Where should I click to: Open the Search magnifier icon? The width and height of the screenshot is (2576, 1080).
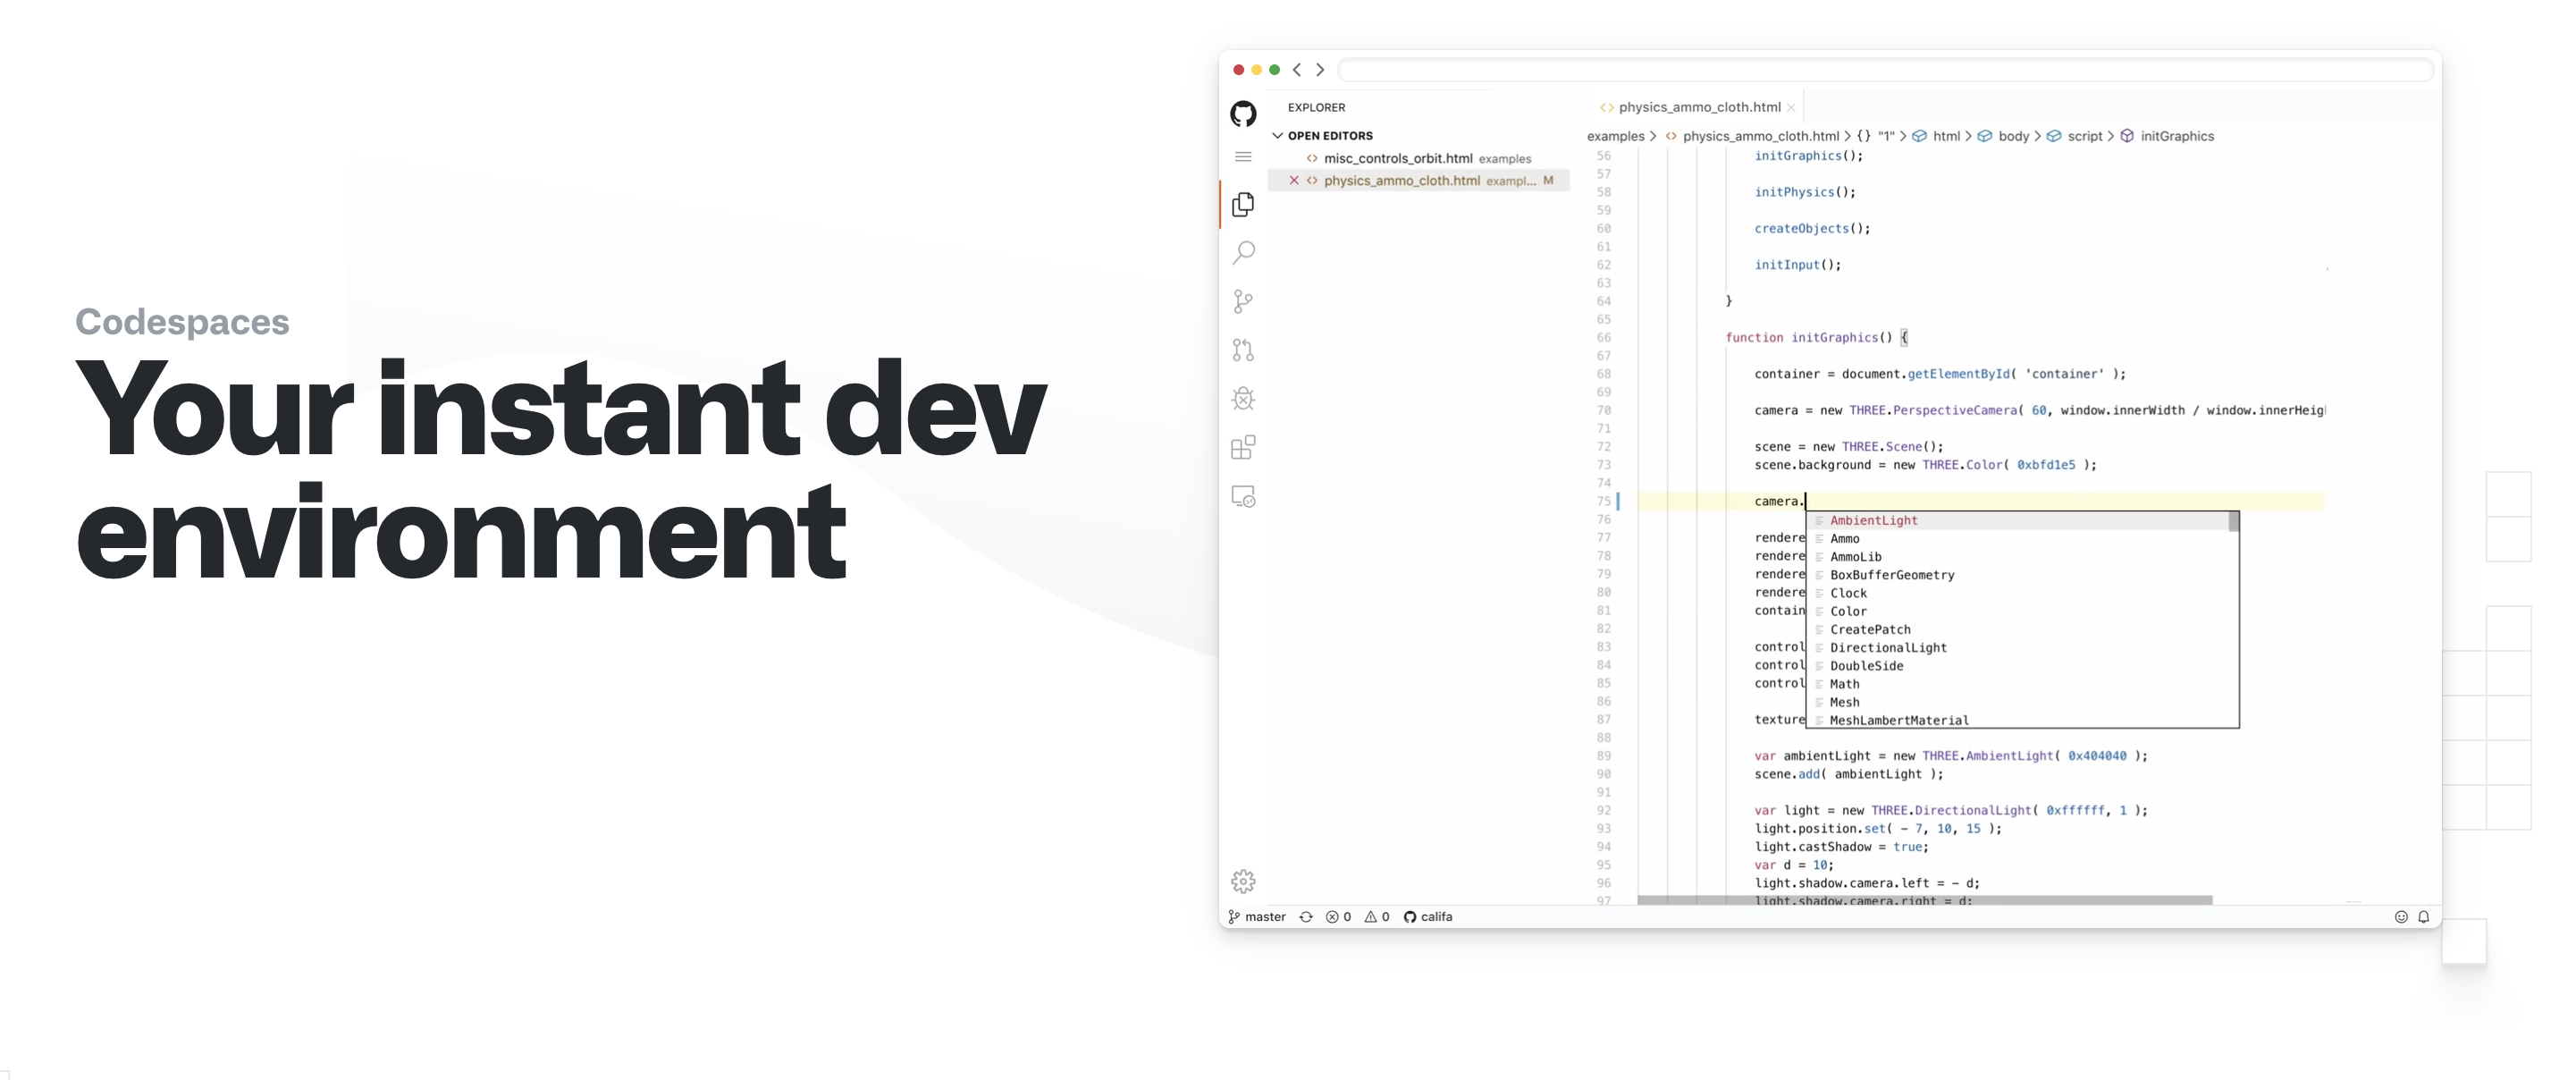(x=1243, y=252)
